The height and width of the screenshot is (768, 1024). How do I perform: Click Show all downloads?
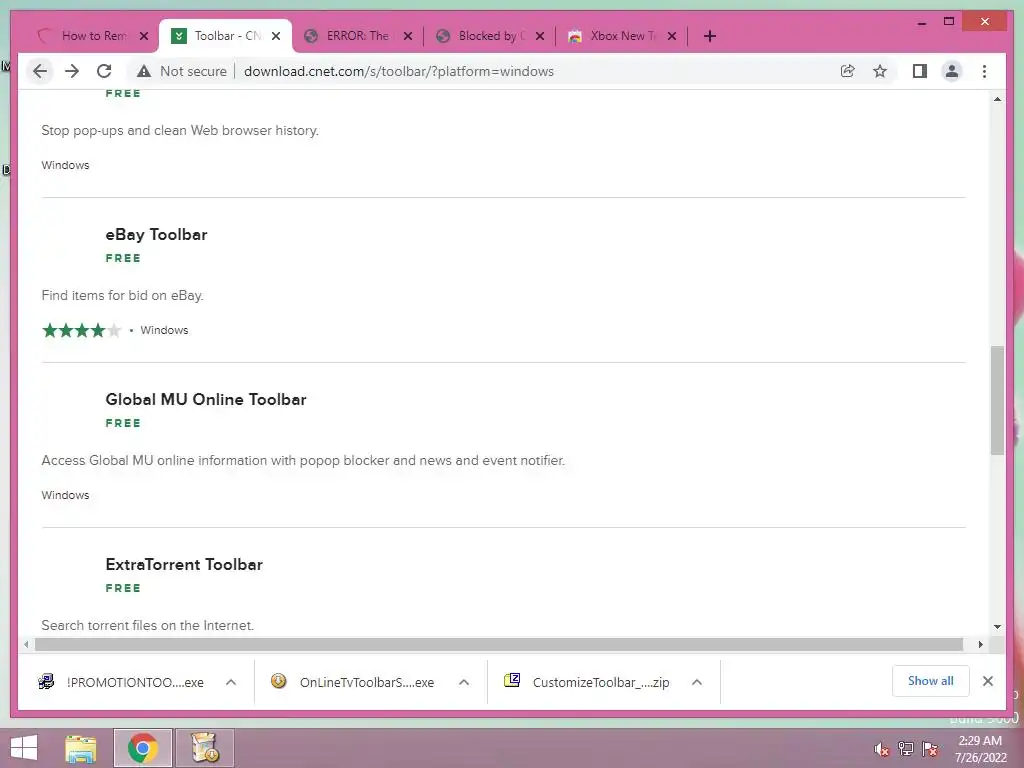[x=931, y=681]
